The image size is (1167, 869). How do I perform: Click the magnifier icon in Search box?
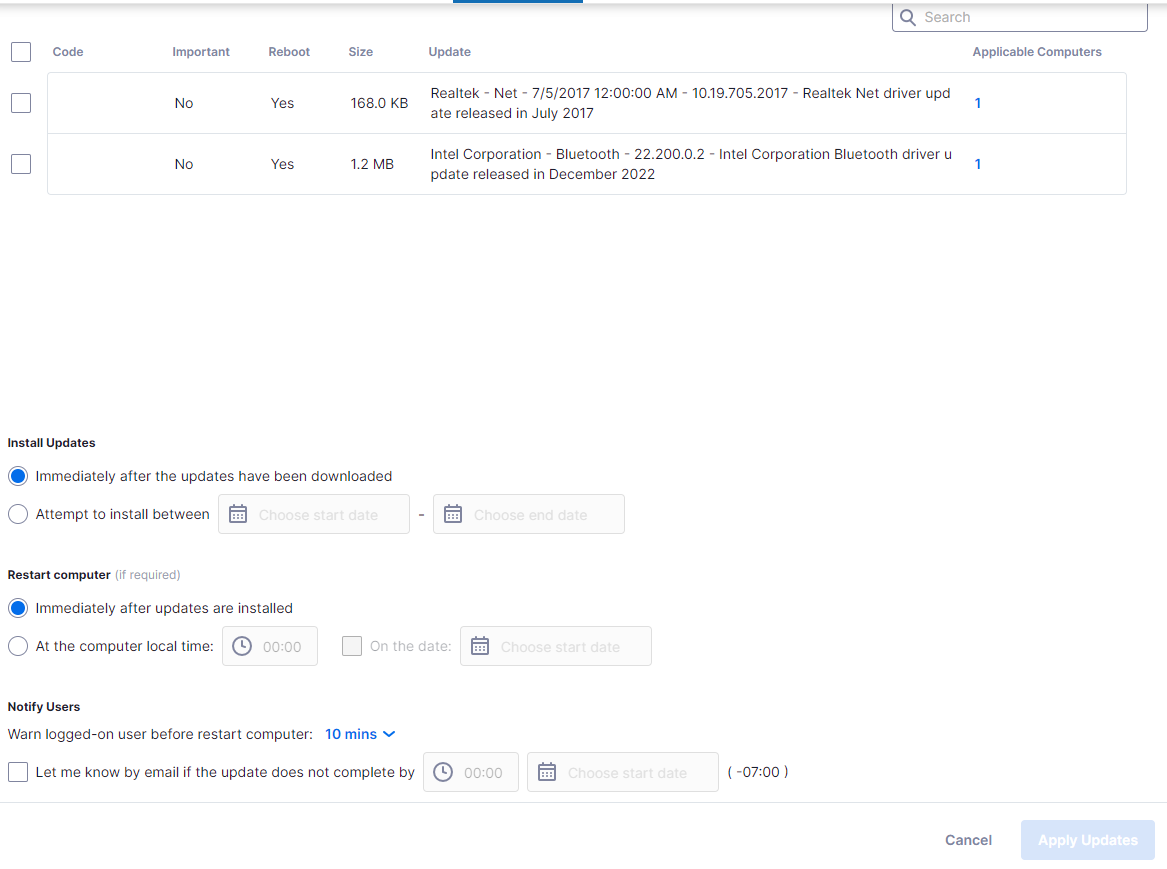908,17
